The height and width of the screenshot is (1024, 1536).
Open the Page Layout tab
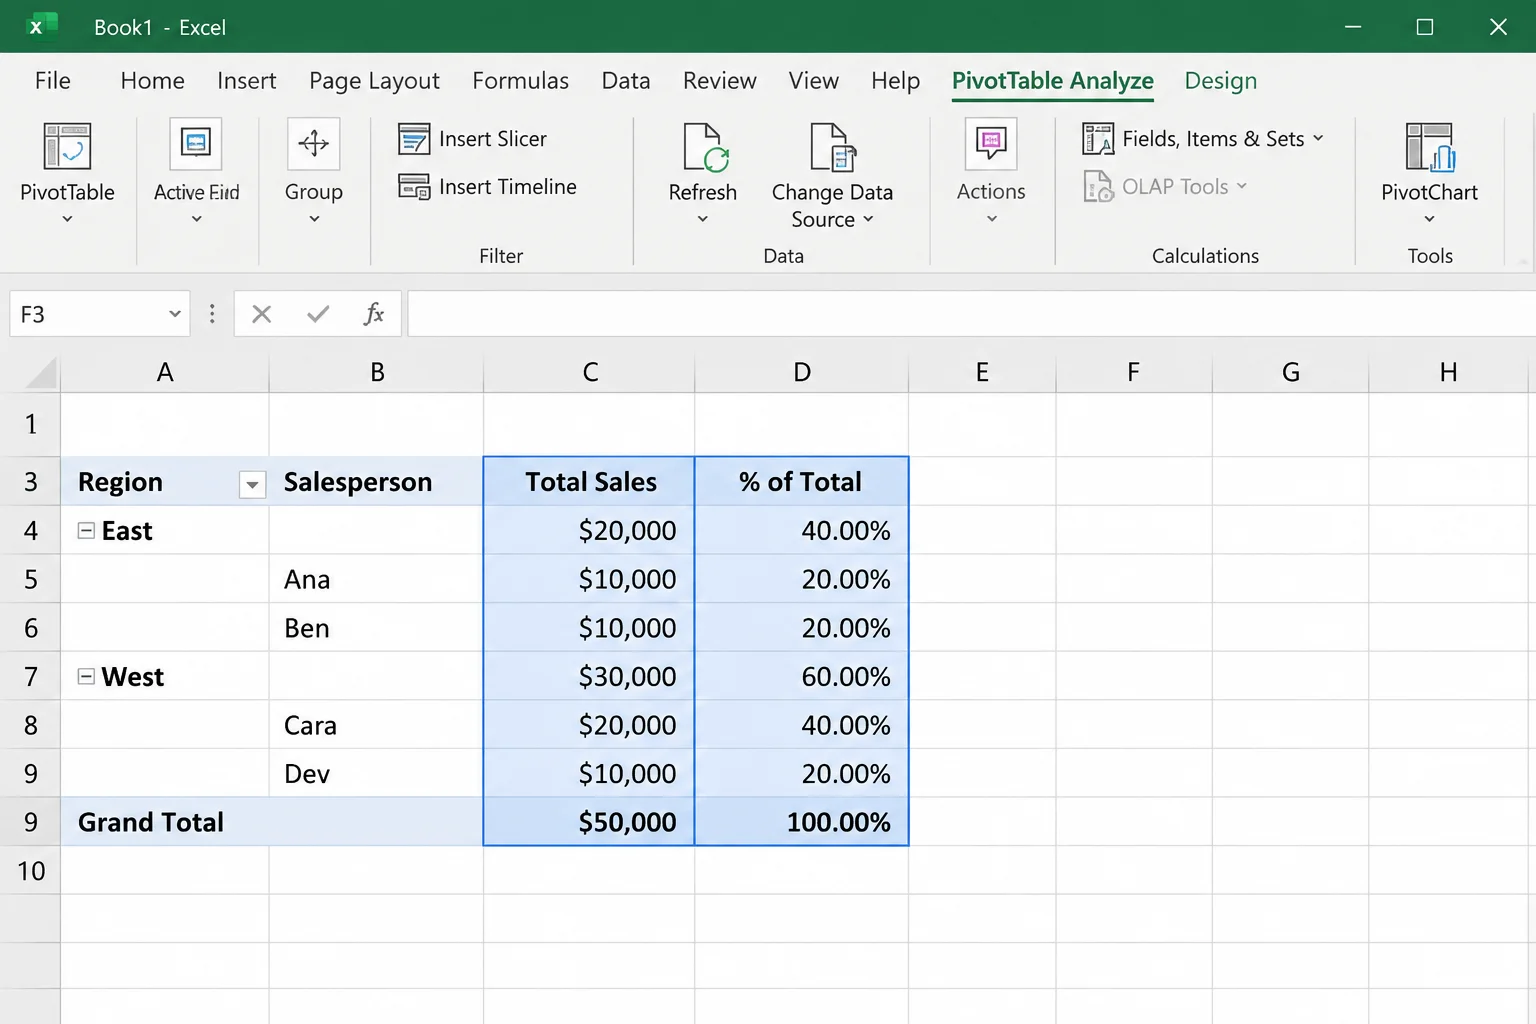click(x=374, y=82)
